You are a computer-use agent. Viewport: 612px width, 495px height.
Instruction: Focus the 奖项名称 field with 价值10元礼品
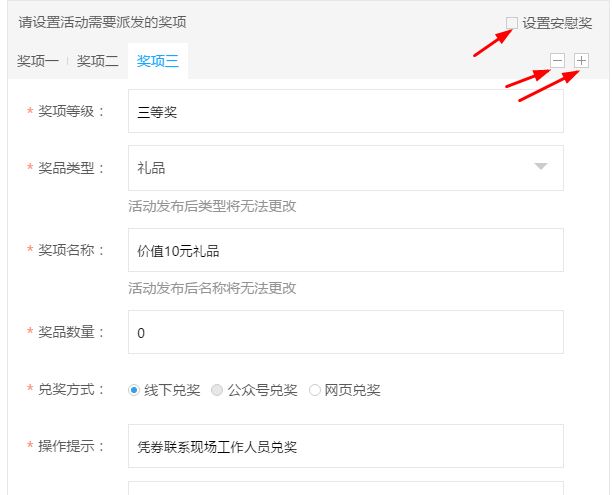346,250
